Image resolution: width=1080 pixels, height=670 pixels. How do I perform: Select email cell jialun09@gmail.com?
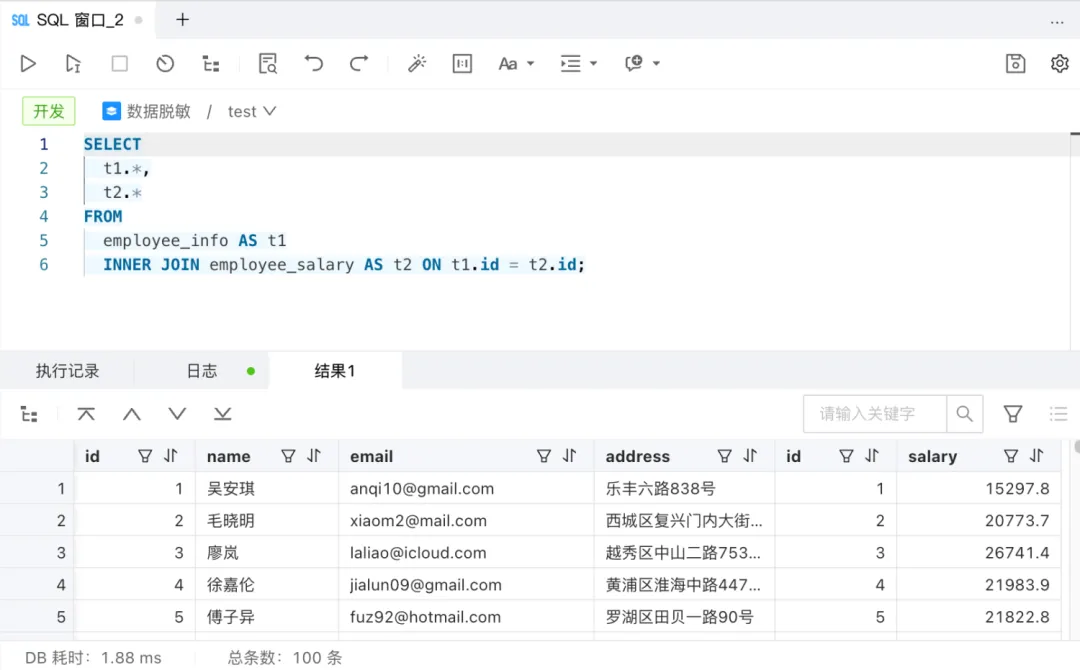coord(466,585)
